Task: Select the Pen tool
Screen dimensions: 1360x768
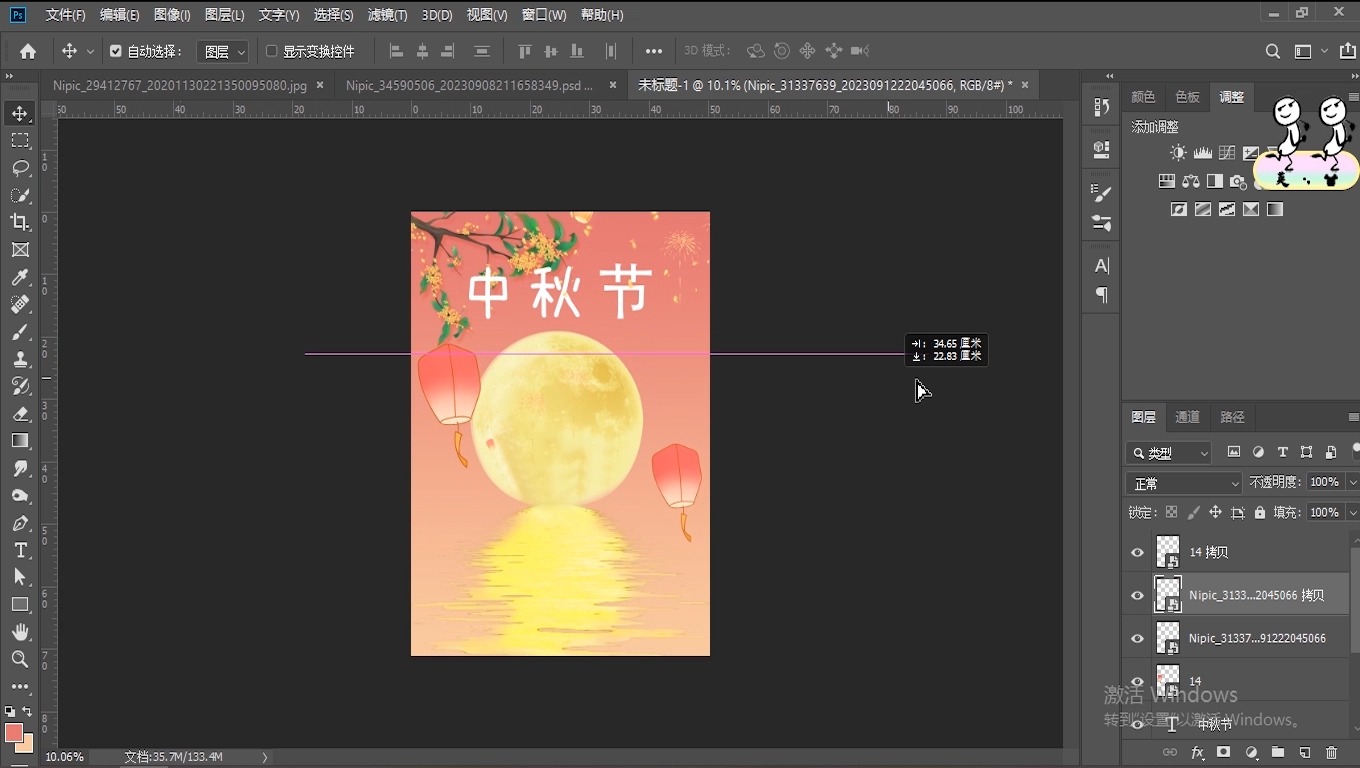Action: point(20,523)
